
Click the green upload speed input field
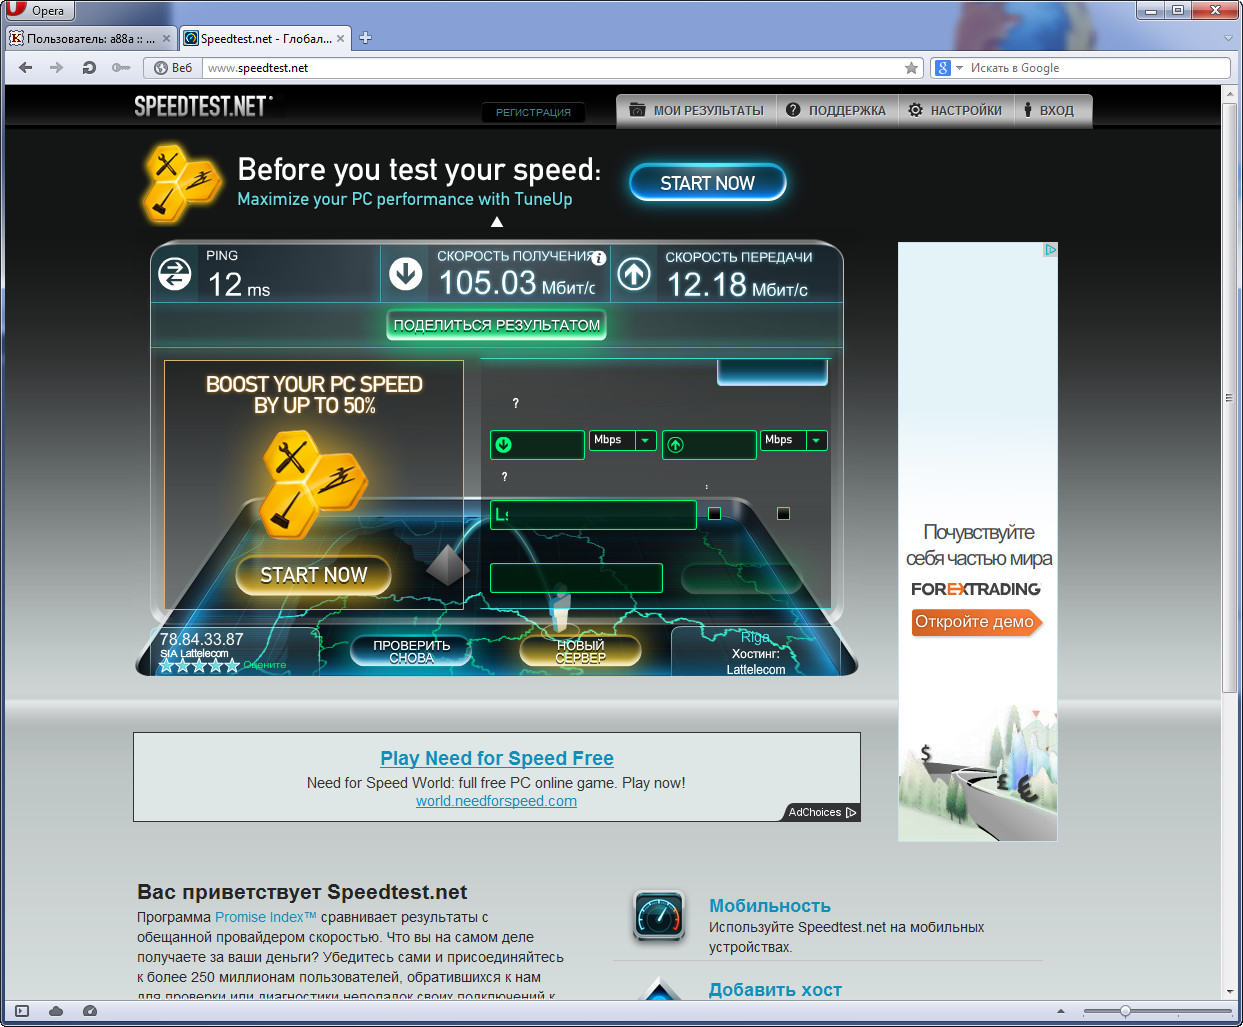point(709,445)
